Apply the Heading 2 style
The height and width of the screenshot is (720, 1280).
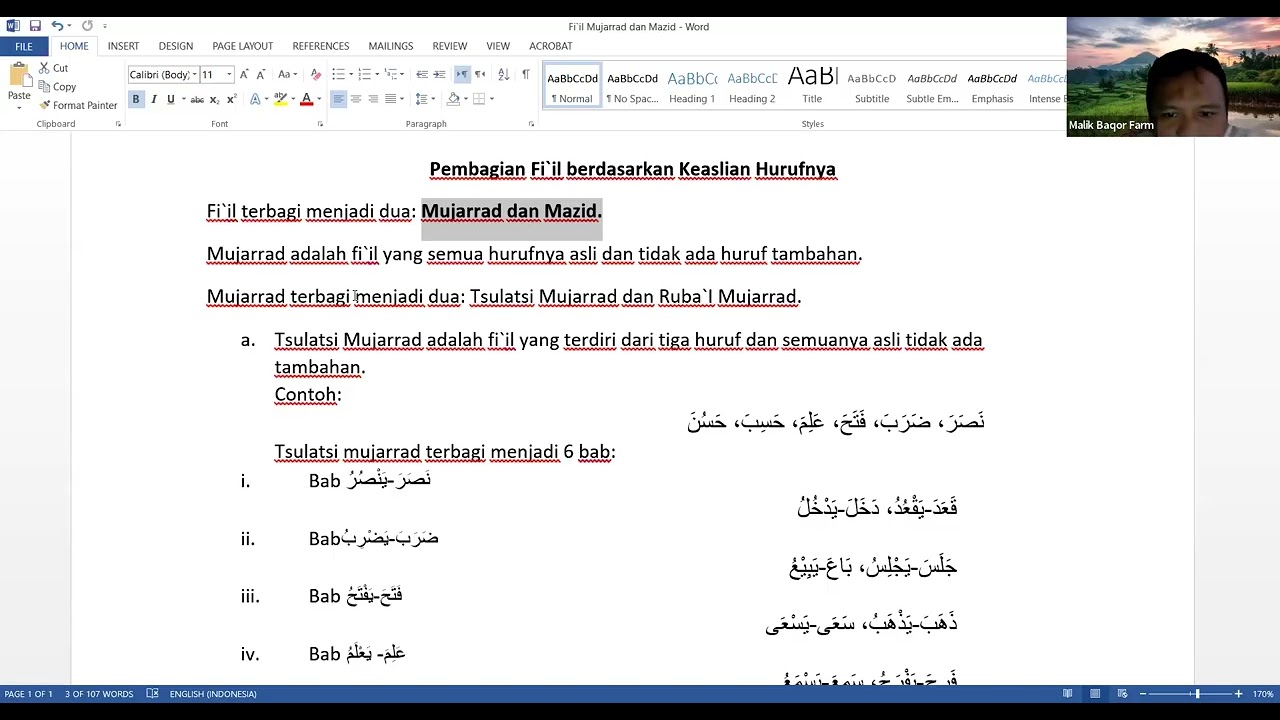point(752,86)
